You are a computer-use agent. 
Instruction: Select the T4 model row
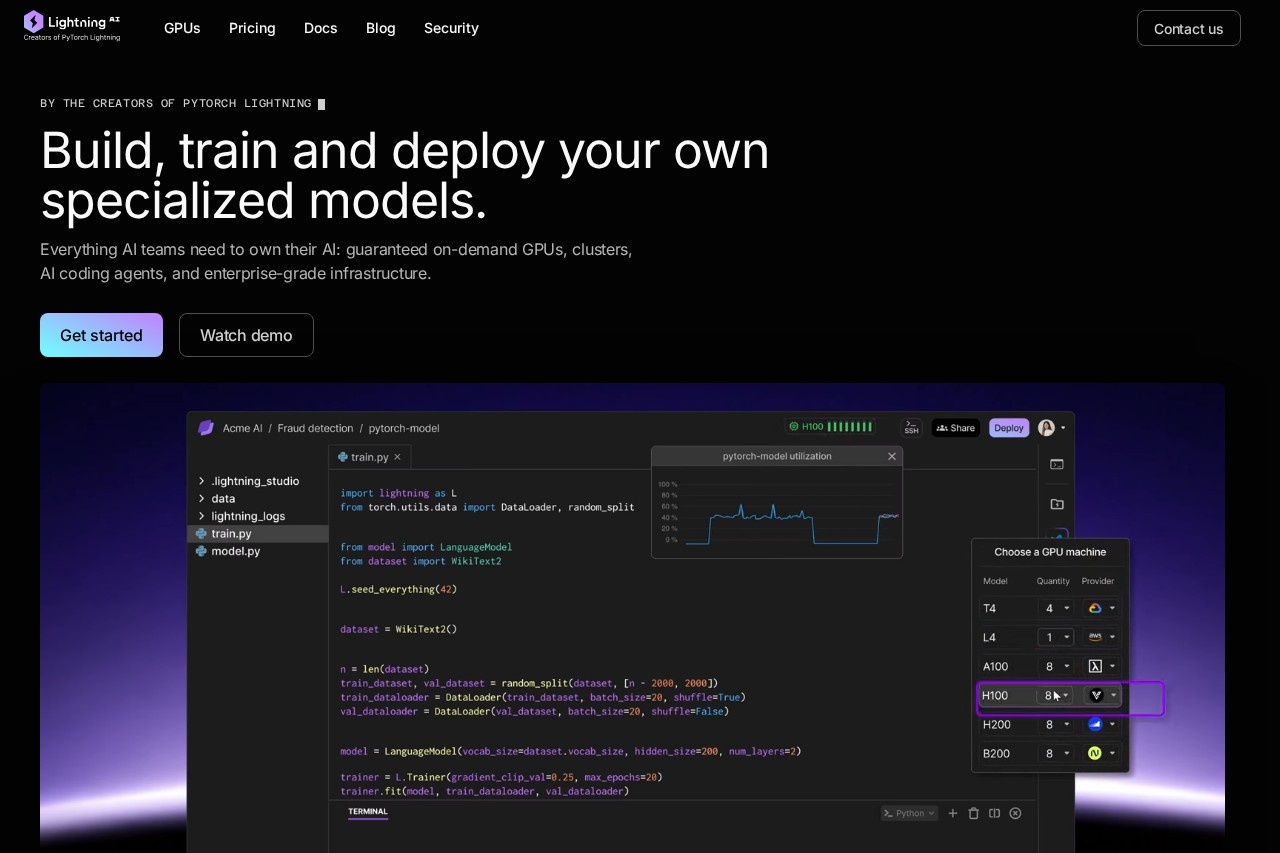[x=1051, y=608]
